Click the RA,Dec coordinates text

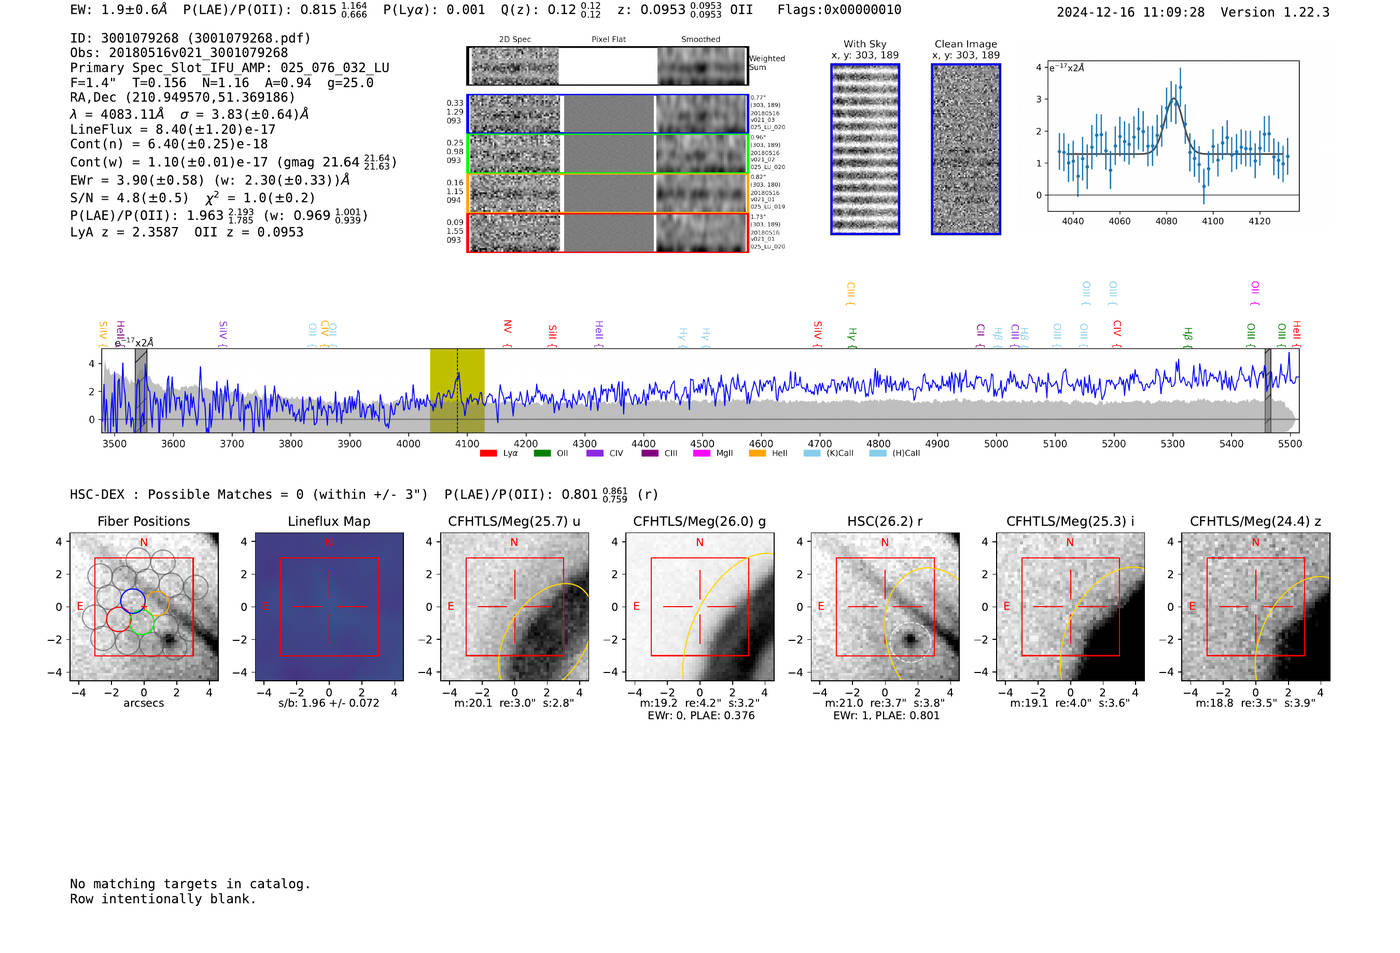[x=183, y=97]
